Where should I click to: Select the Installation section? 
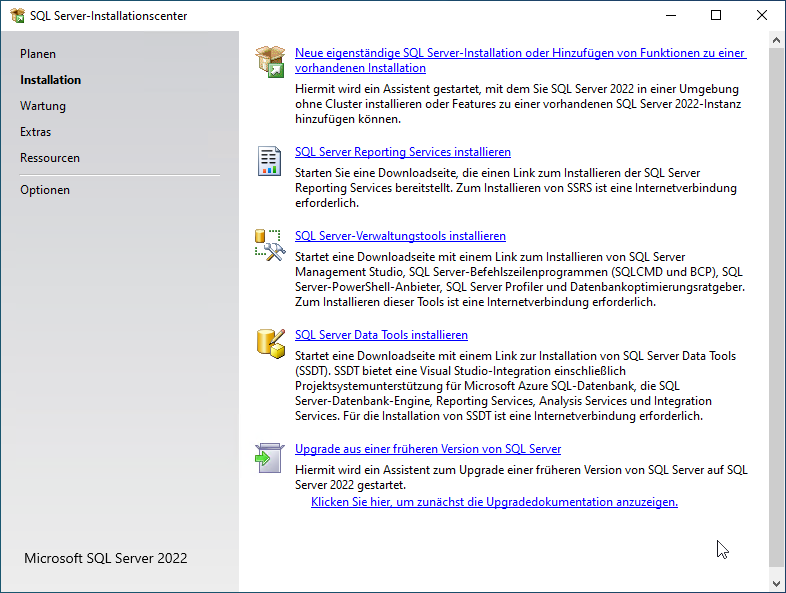click(x=50, y=80)
